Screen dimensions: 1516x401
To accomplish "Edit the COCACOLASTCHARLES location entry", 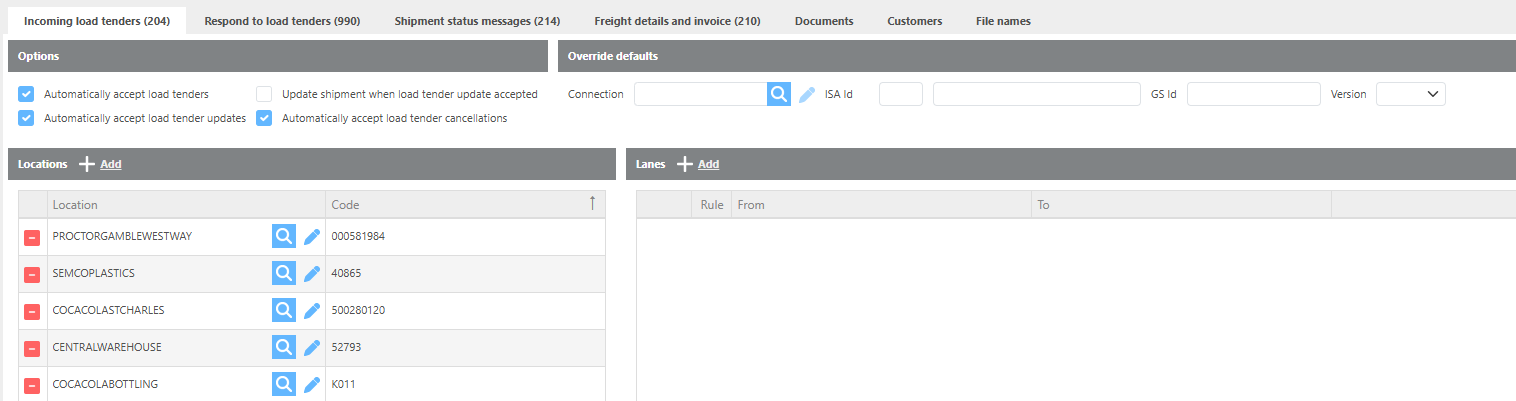I will coord(312,310).
